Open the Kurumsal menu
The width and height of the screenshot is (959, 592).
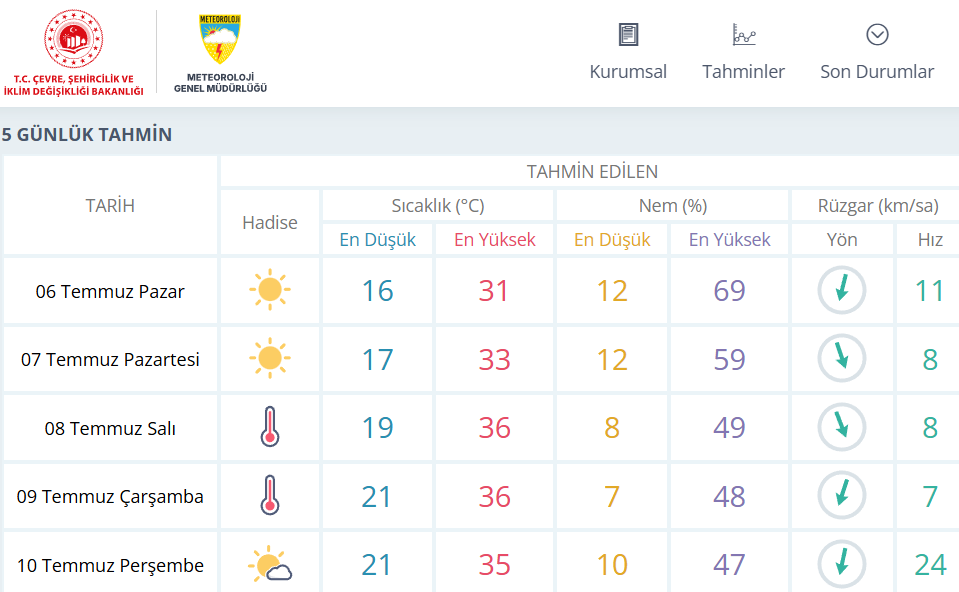click(x=628, y=72)
